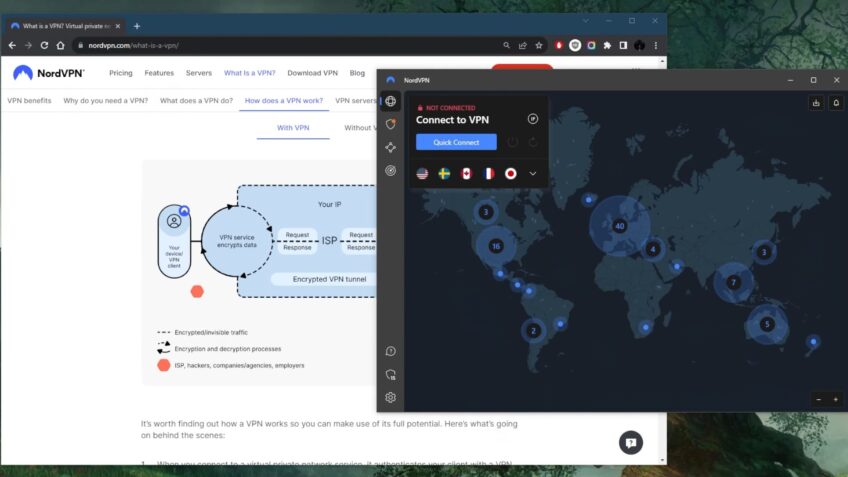Close the What is a VPN browser tab
The height and width of the screenshot is (477, 848).
pos(118,26)
